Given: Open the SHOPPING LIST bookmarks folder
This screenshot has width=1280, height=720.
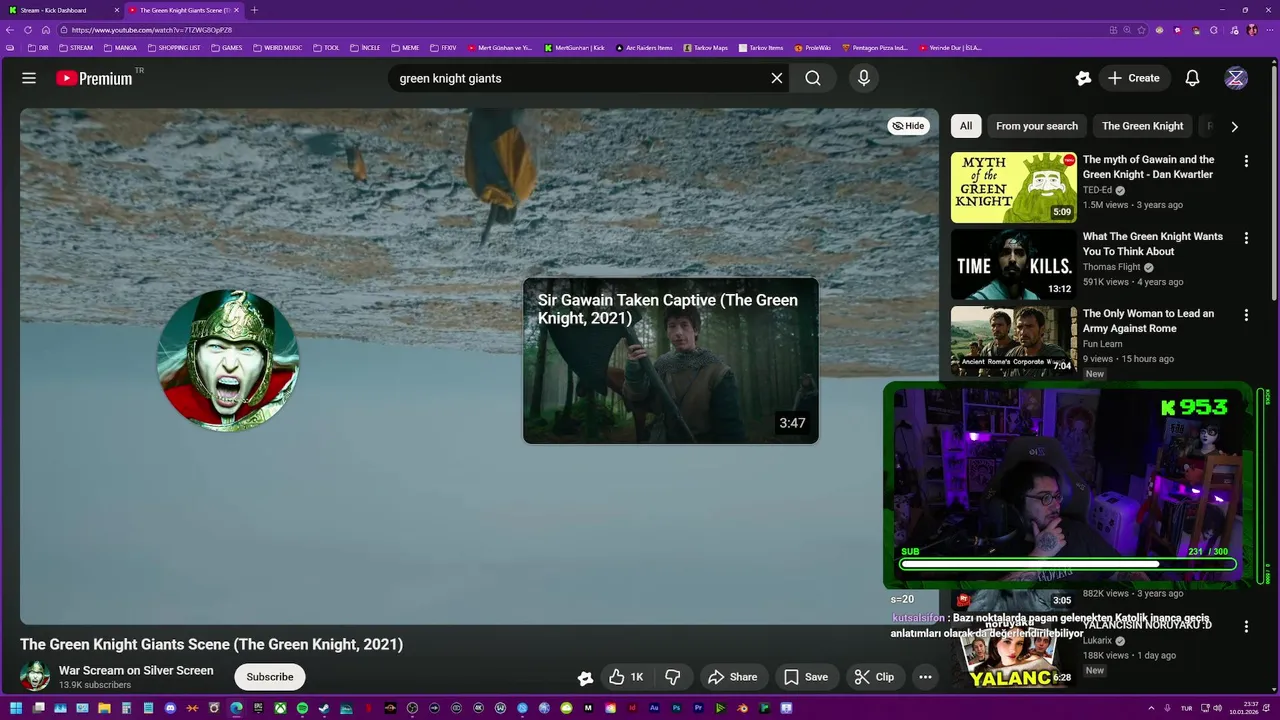Looking at the screenshot, I should (x=174, y=47).
